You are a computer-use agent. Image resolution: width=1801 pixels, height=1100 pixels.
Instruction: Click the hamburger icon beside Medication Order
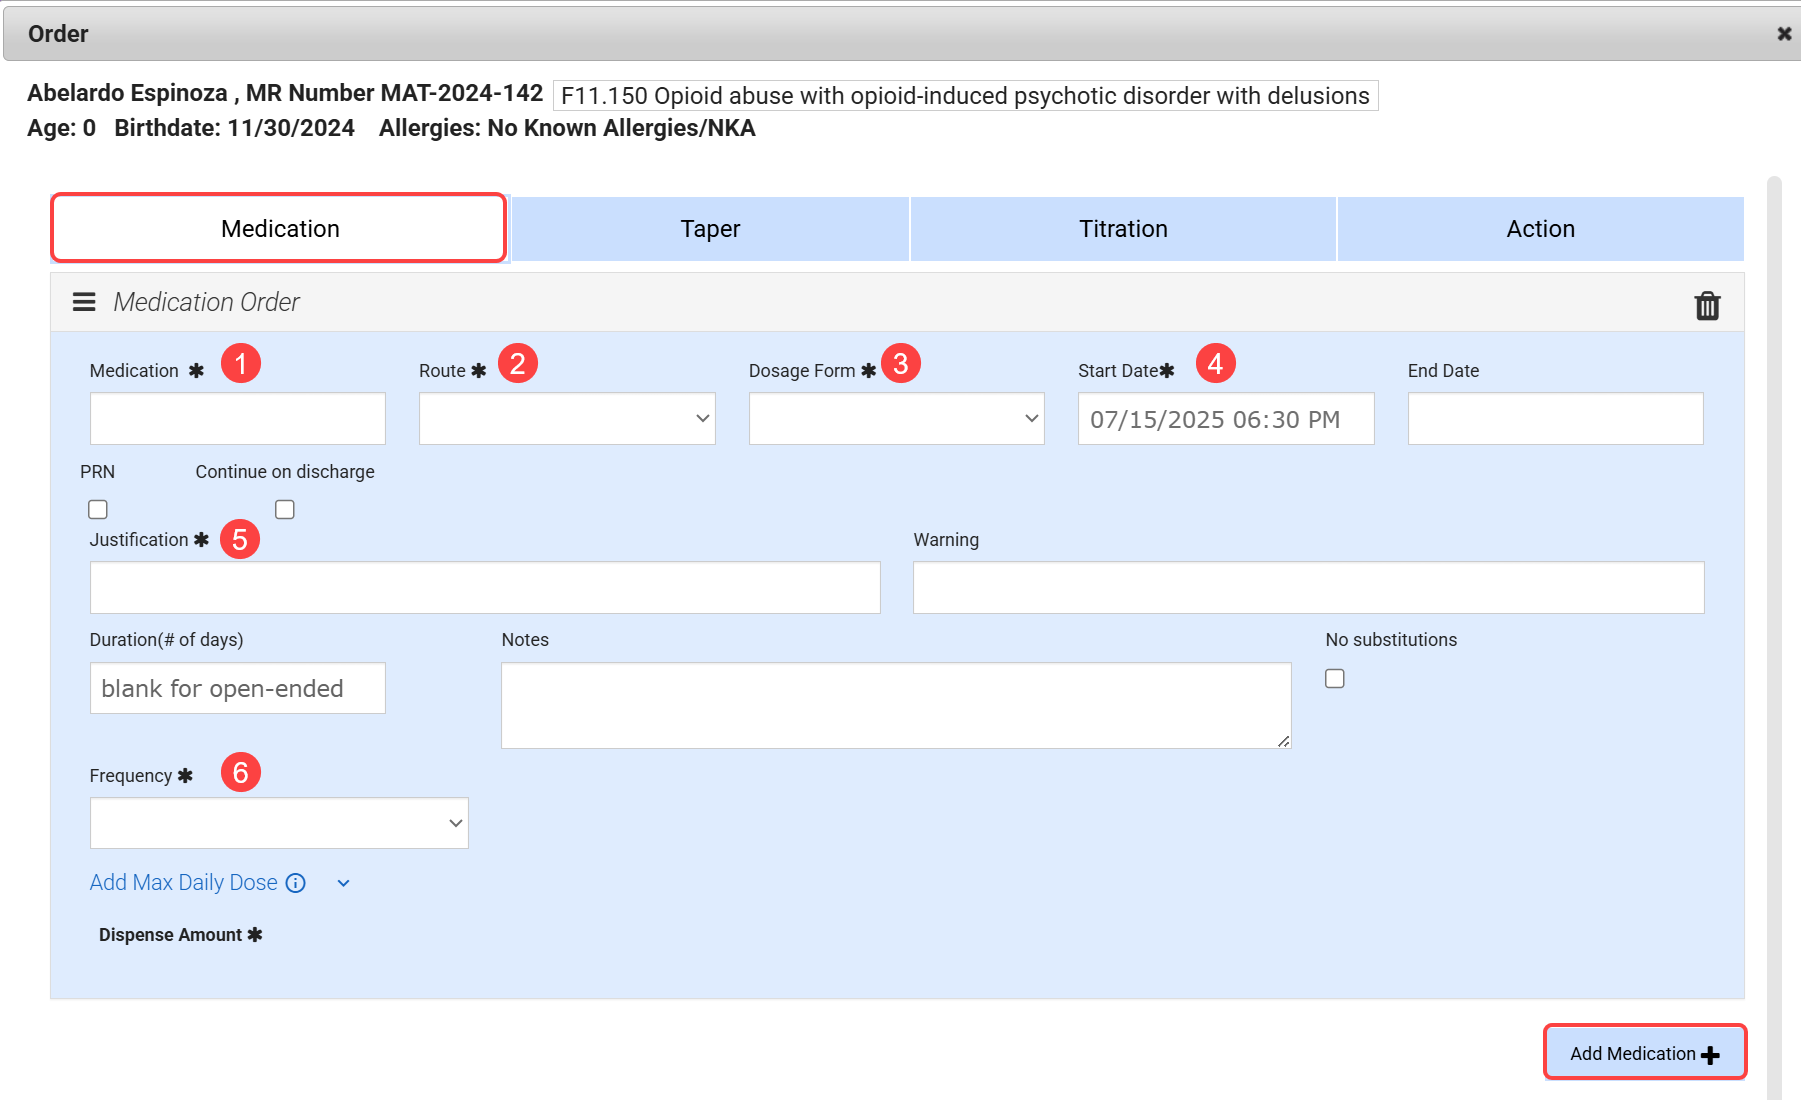pos(84,302)
